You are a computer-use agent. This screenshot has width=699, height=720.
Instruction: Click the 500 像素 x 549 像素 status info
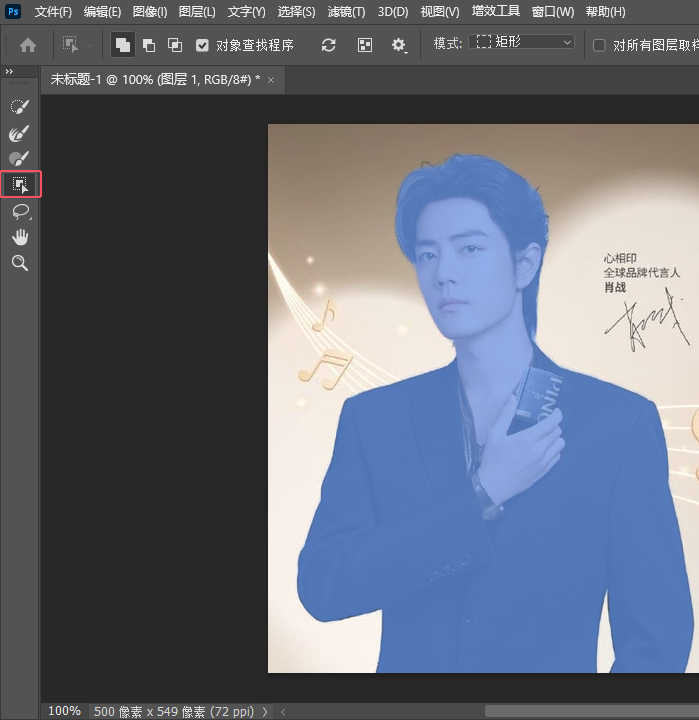point(174,712)
